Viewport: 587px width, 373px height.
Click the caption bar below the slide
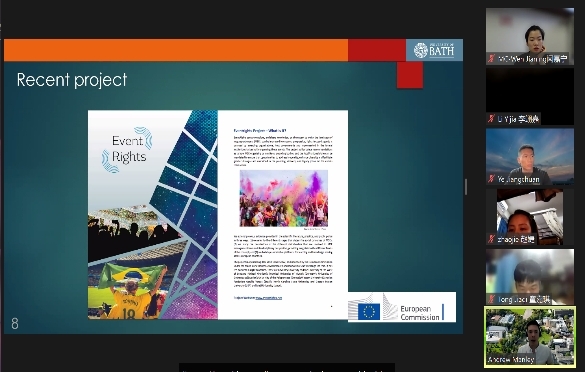[287, 367]
